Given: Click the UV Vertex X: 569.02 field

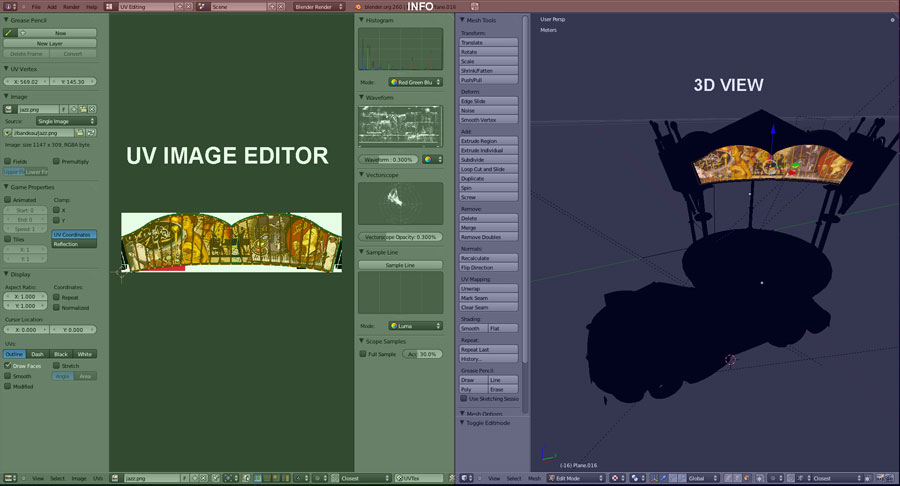Looking at the screenshot, I should pos(26,82).
